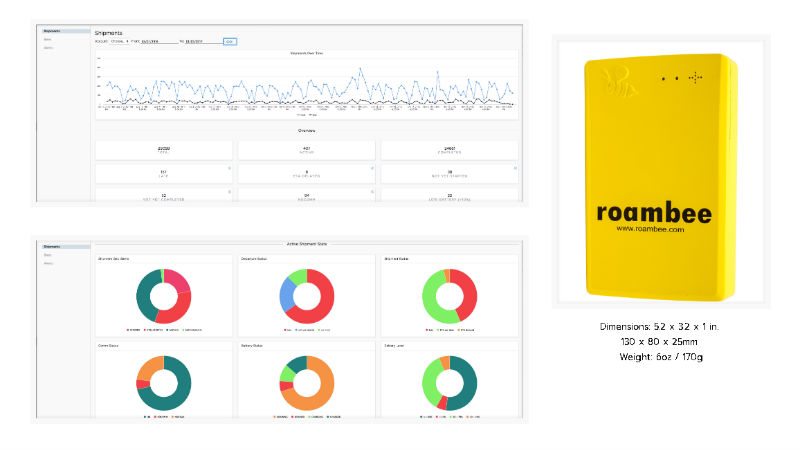Click the blue segment of the Departure Status donut
Image resolution: width=800 pixels, height=450 pixels.
286,295
